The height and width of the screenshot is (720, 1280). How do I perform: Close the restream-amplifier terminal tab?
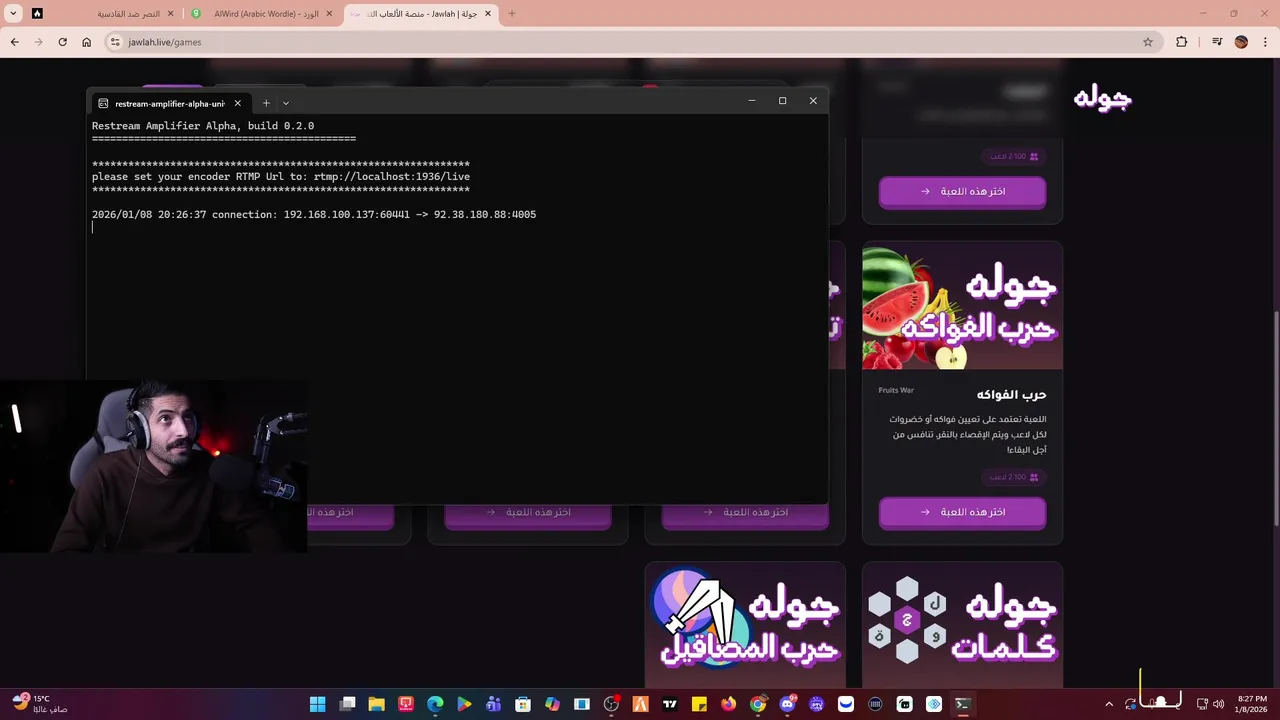[x=237, y=103]
